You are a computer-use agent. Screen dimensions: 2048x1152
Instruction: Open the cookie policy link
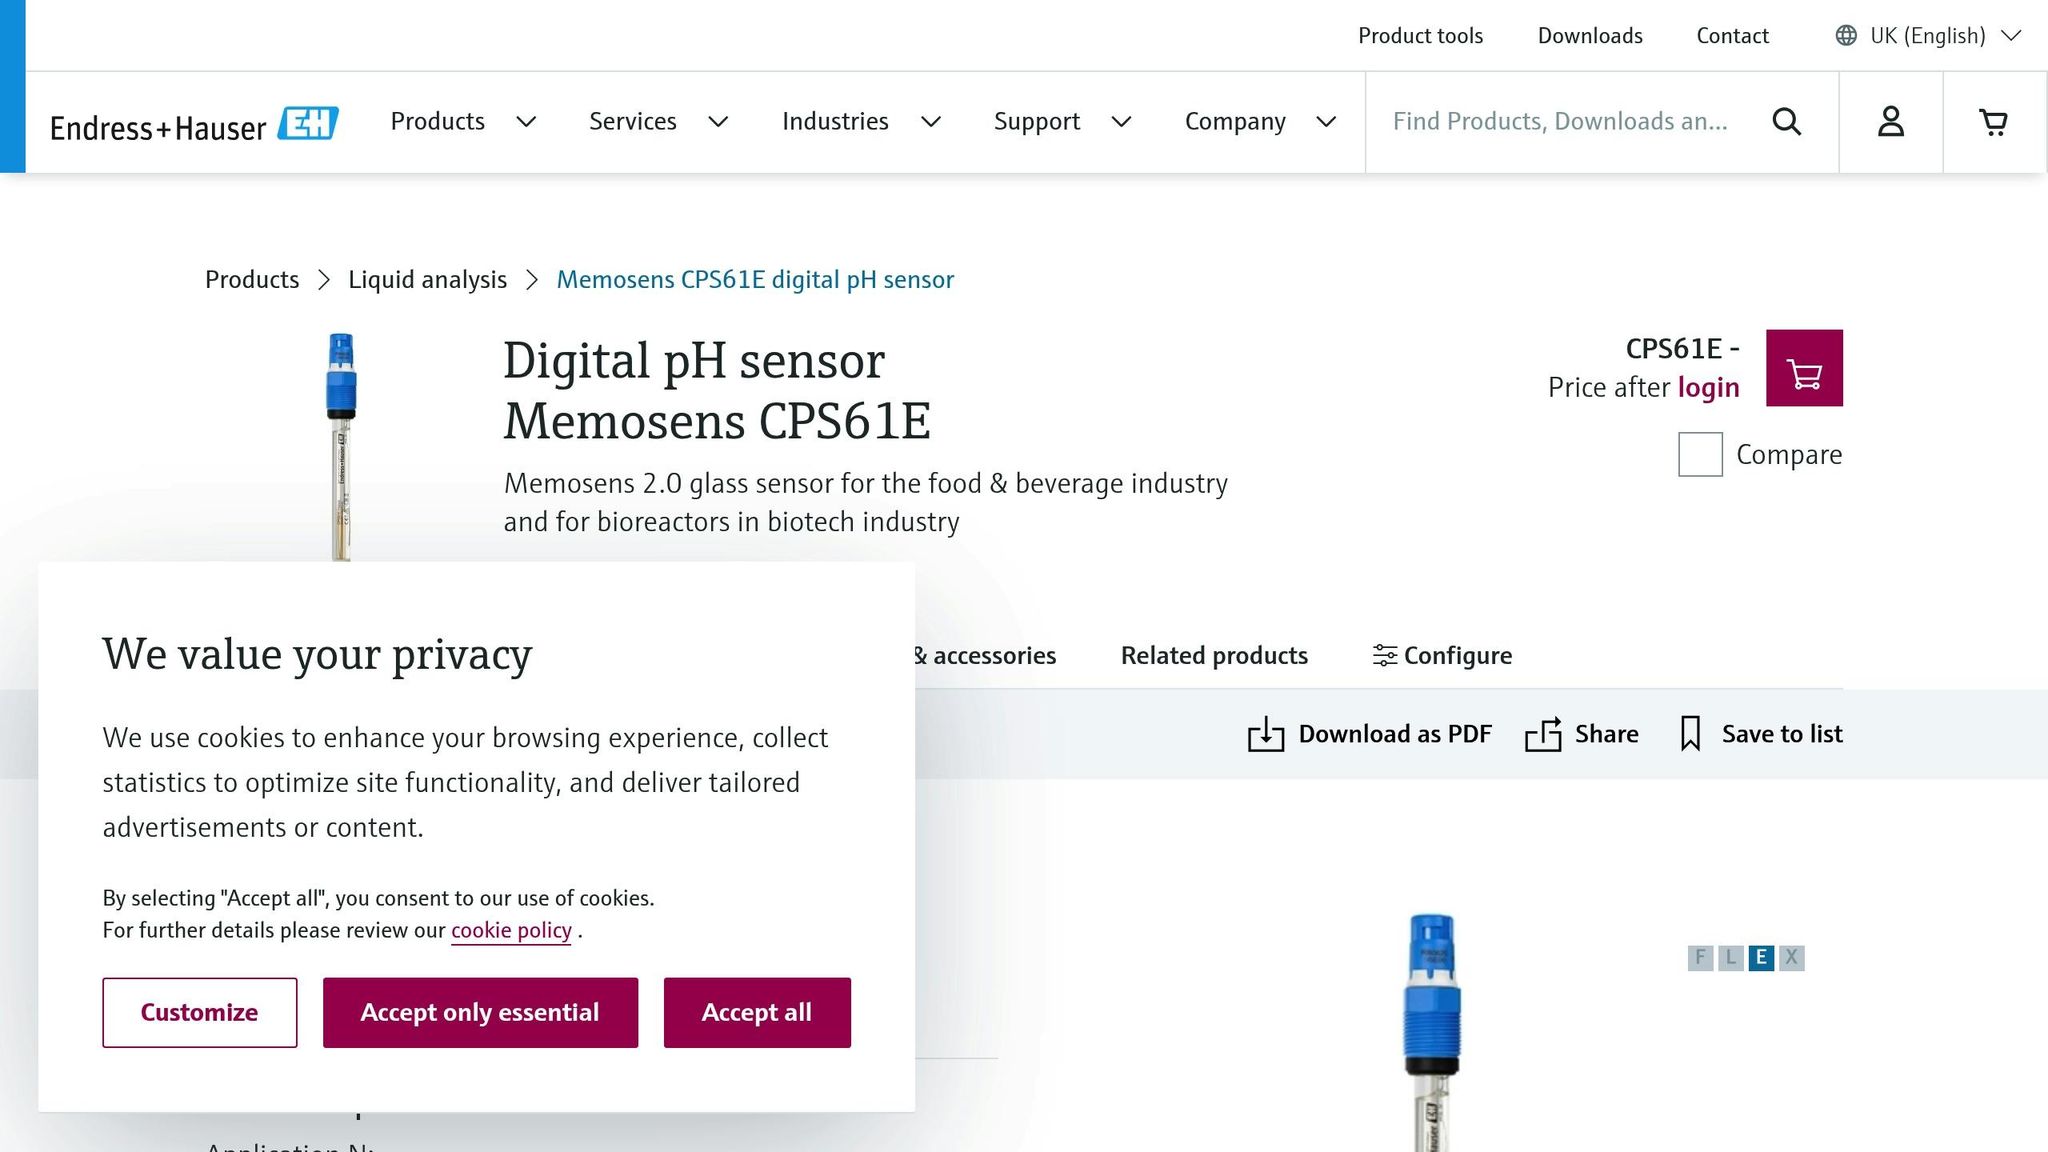[510, 930]
